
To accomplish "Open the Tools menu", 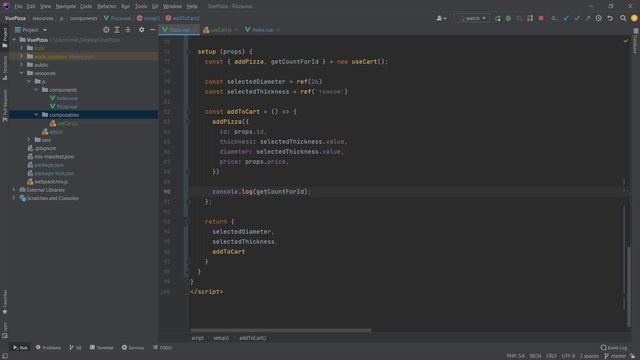I will 141,7.
